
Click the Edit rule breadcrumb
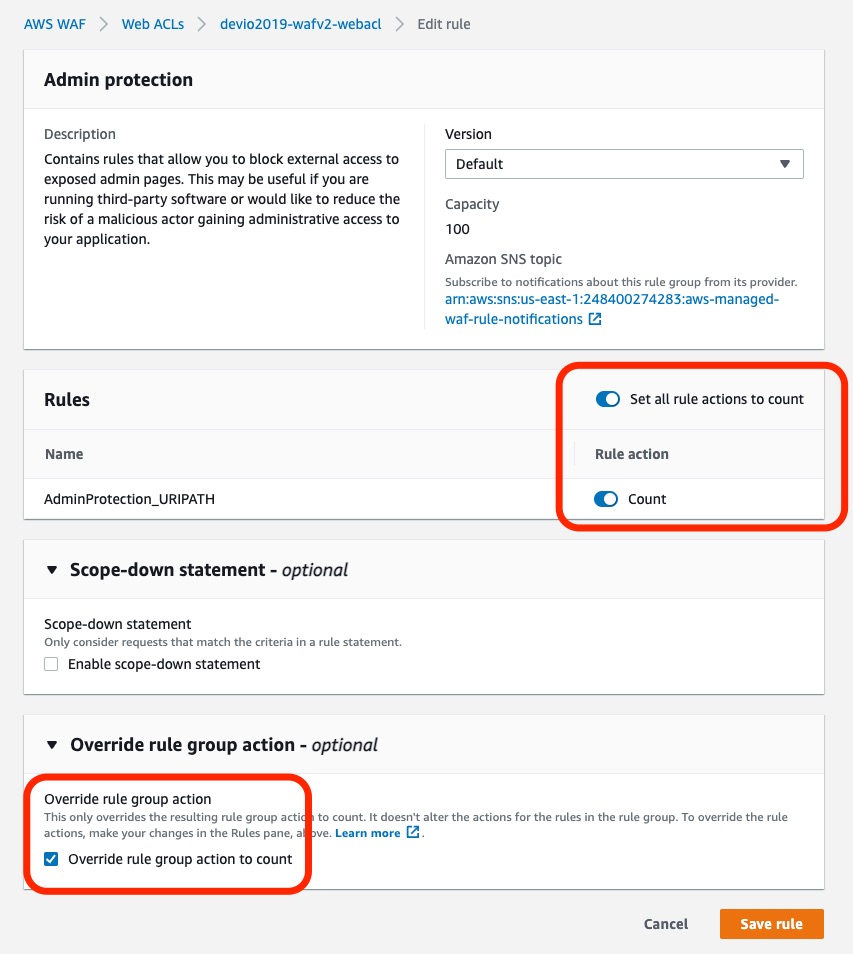(443, 23)
